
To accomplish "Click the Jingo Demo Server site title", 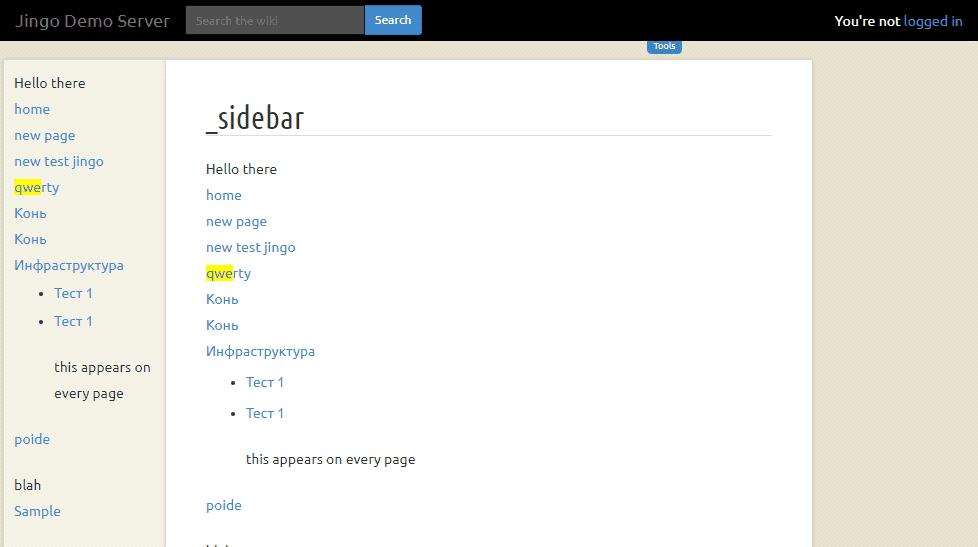I will [92, 21].
